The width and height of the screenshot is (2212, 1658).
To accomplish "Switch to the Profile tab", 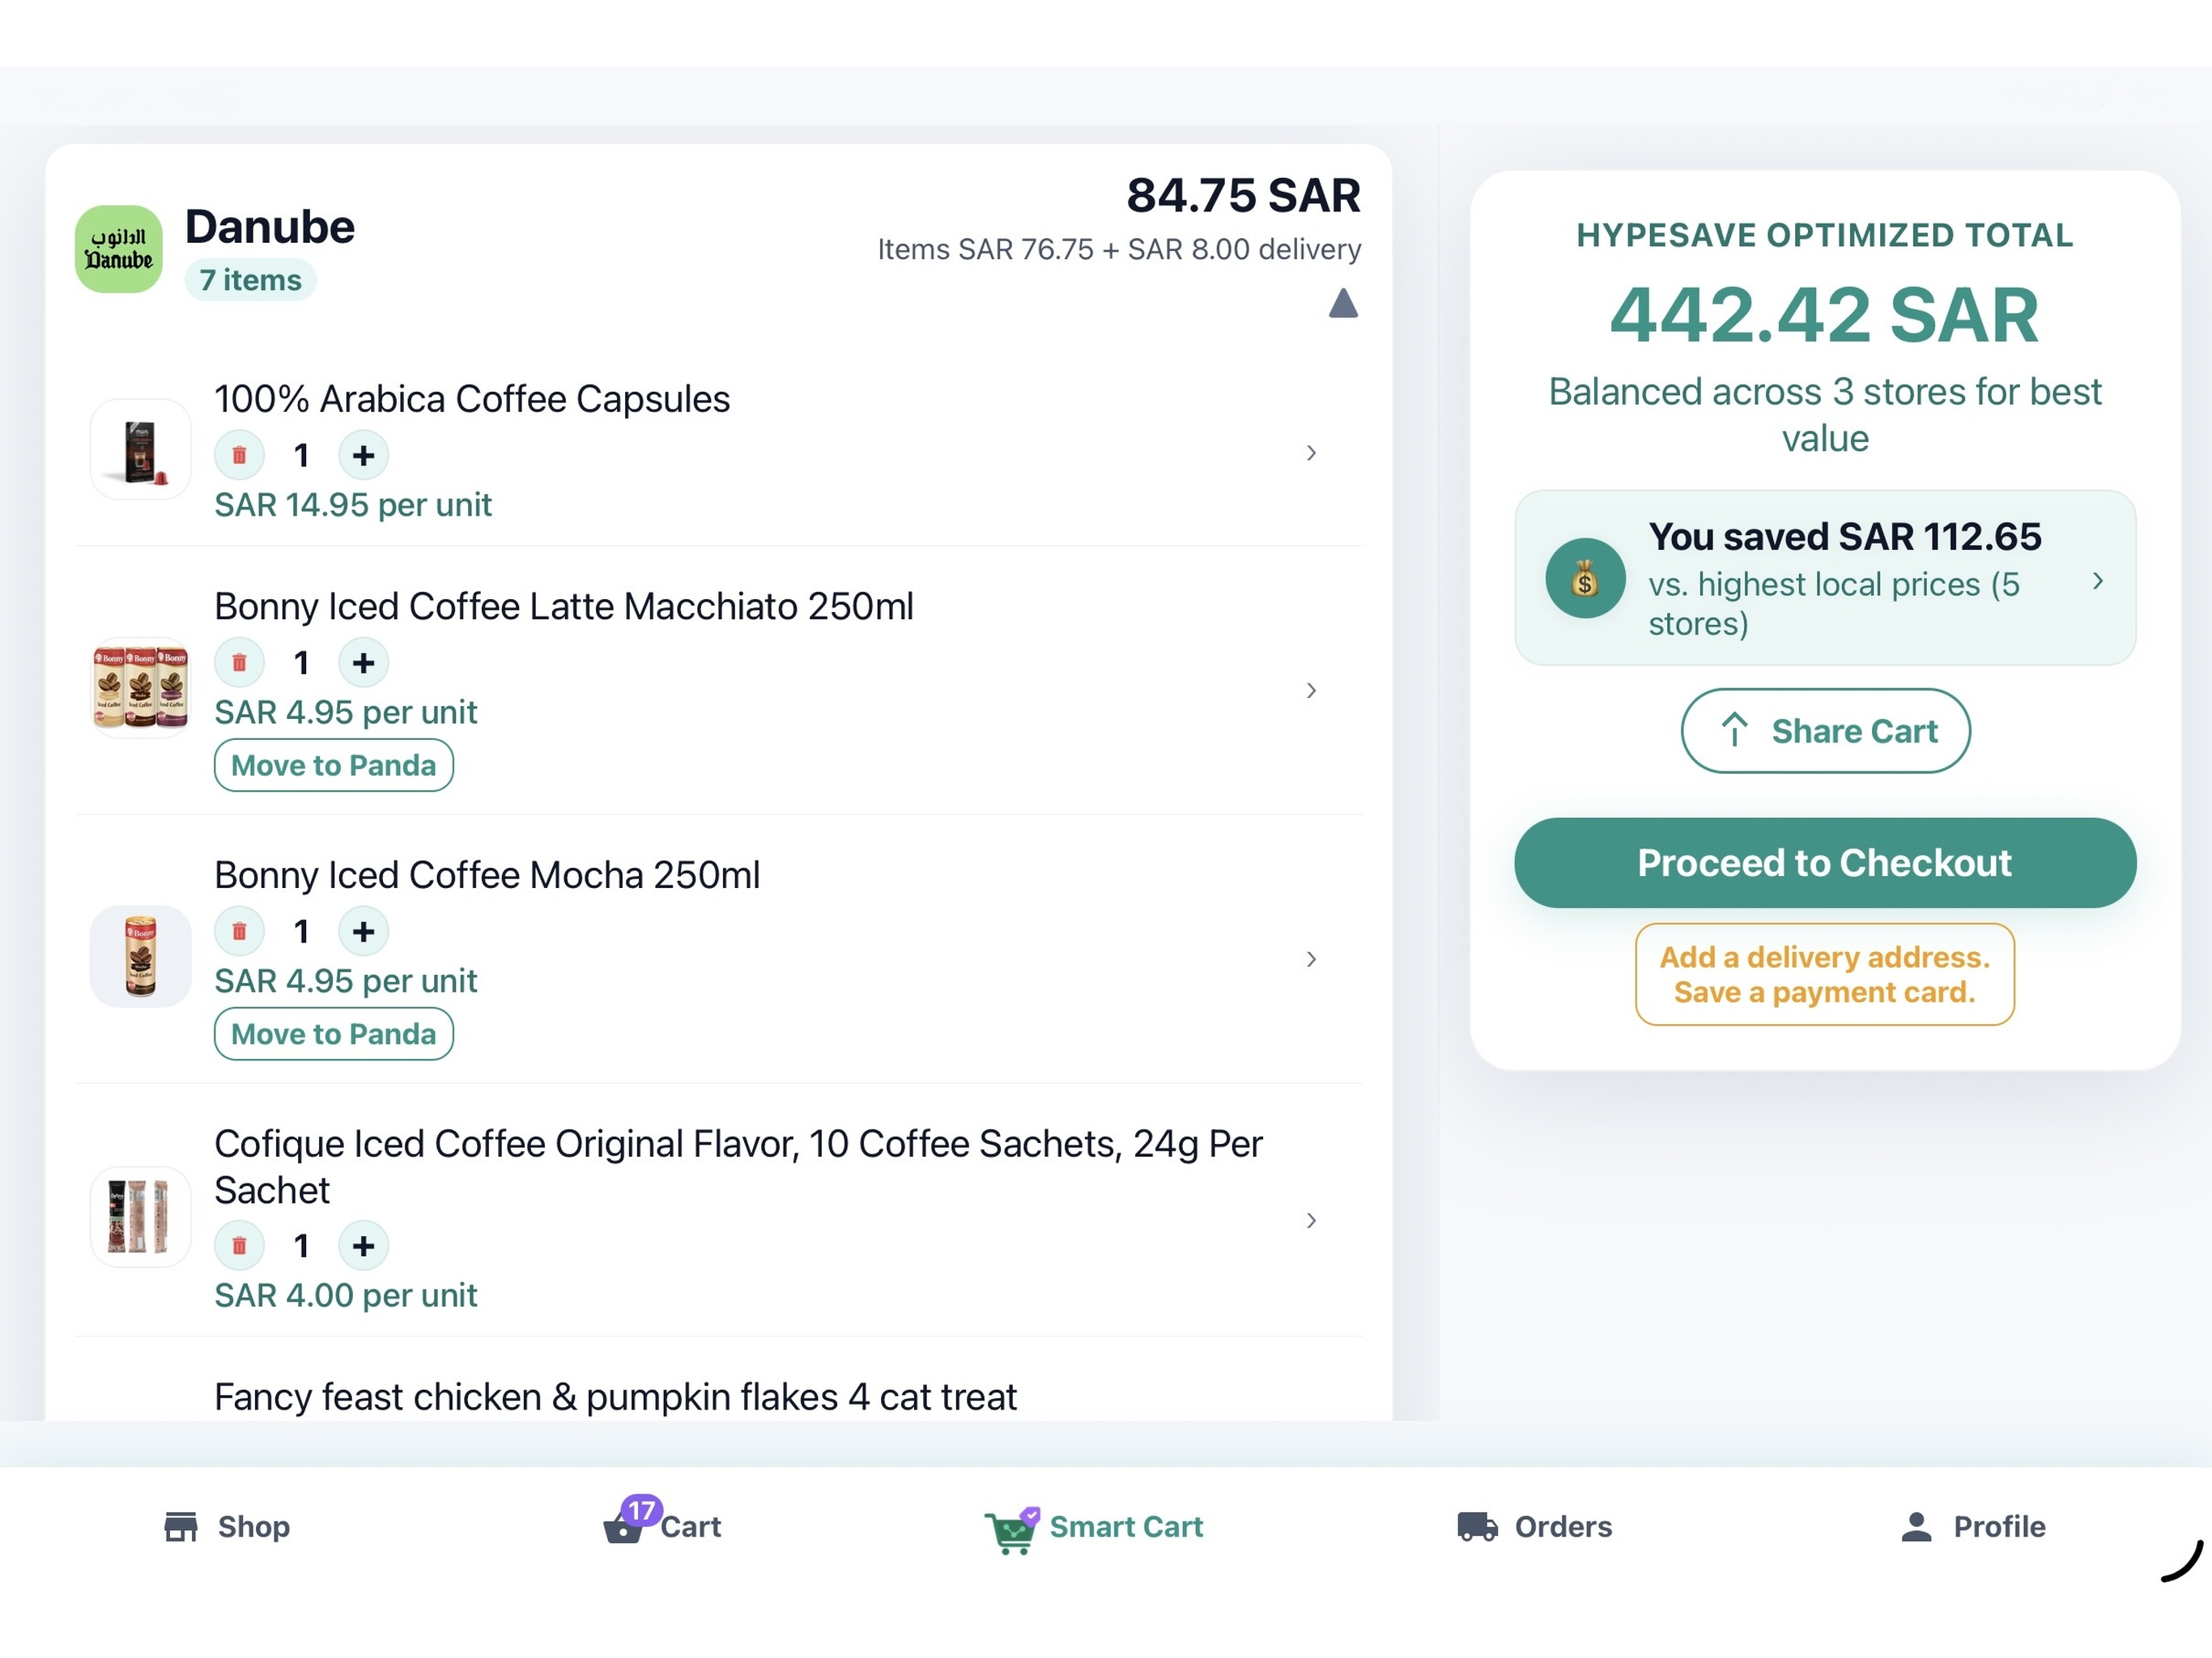I will (1973, 1527).
